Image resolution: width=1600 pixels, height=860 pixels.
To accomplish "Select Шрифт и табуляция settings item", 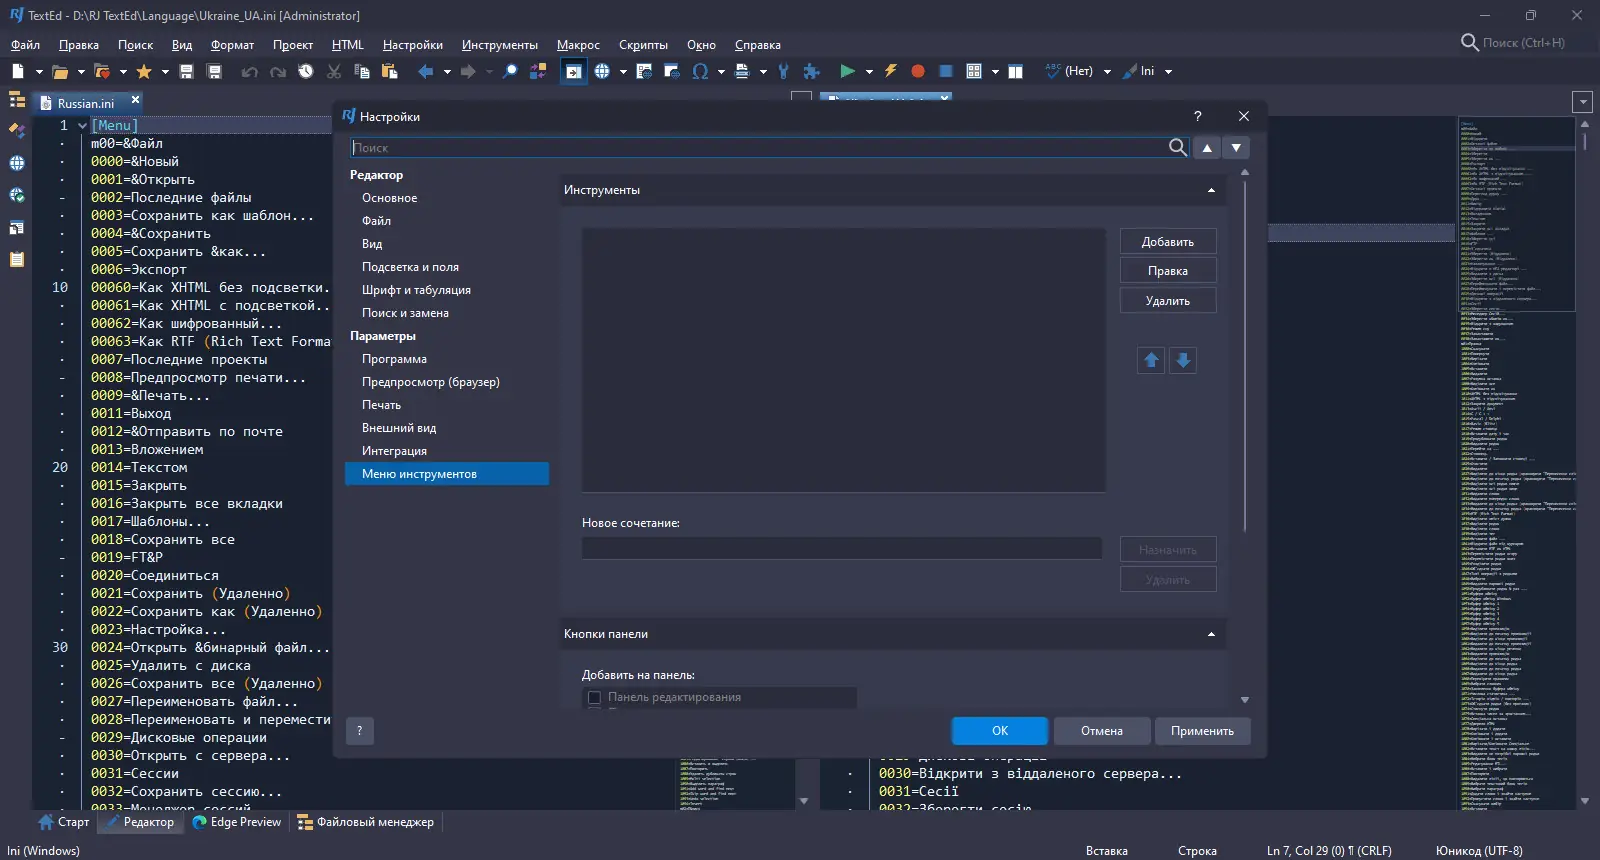I will click(416, 290).
